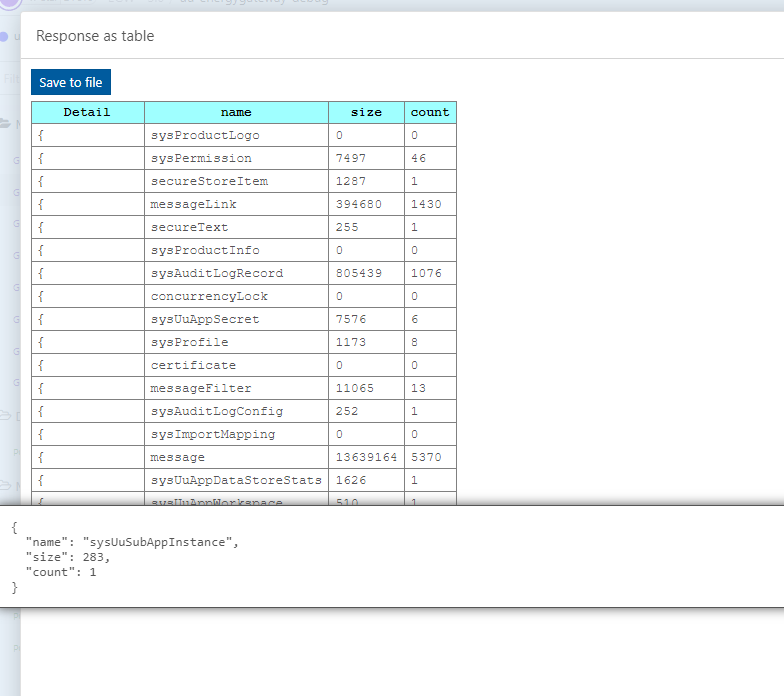This screenshot has height=696, width=784.
Task: Select the sysUuAppSecret name cell
Action: click(x=236, y=319)
